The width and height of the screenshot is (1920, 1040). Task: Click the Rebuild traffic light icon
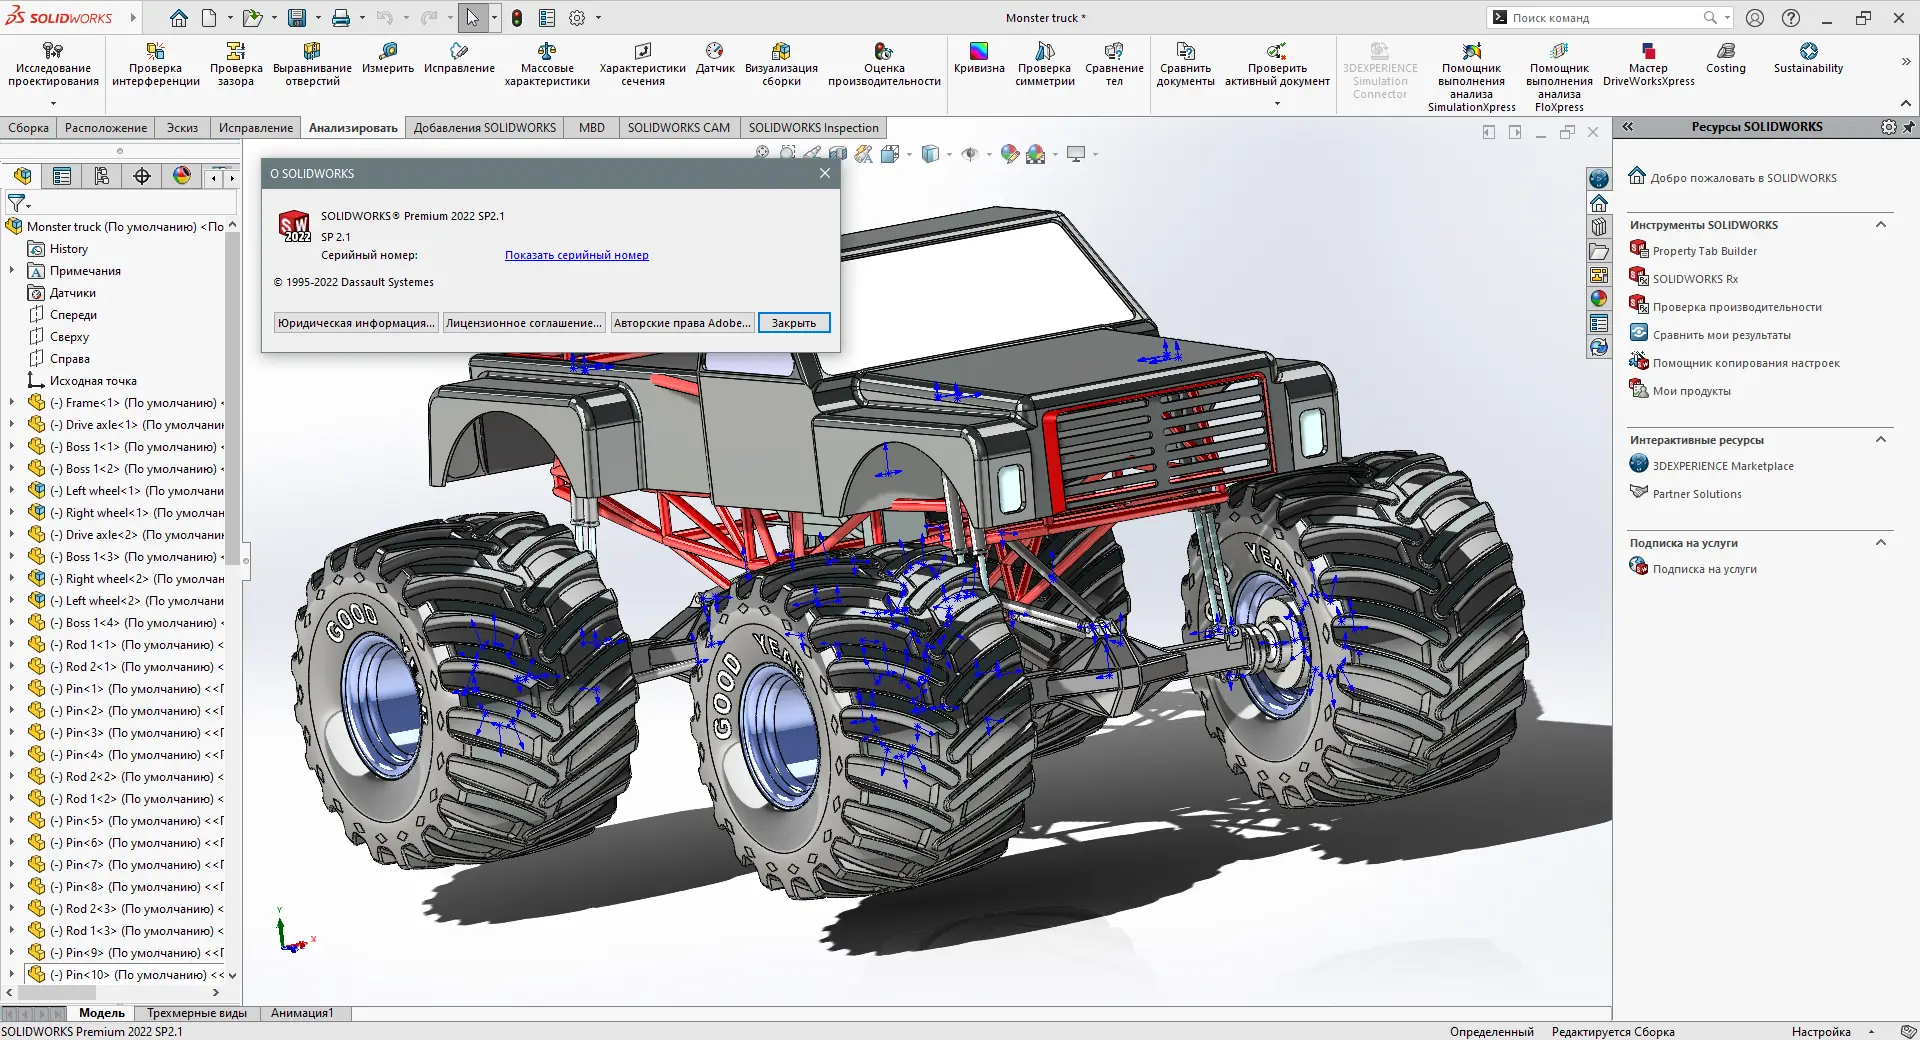pos(517,18)
